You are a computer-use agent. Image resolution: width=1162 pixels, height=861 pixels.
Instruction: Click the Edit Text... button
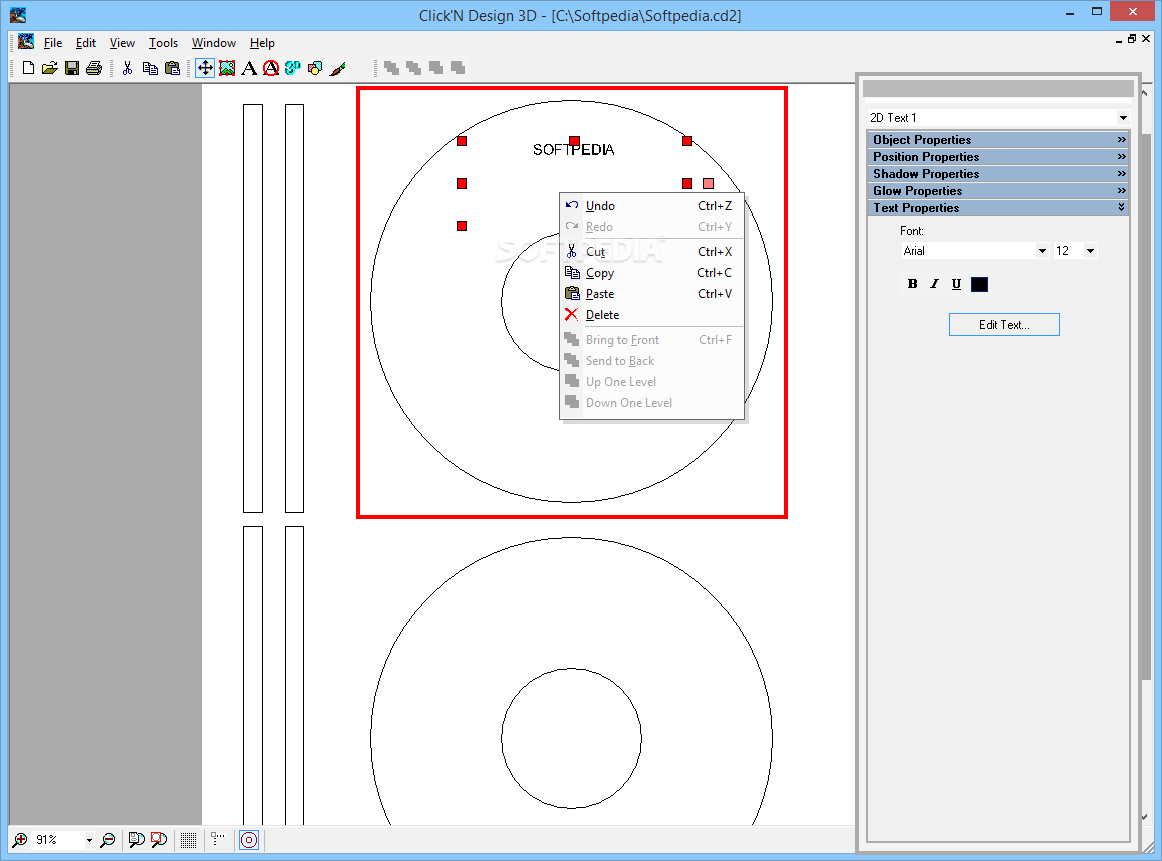pyautogui.click(x=1003, y=325)
